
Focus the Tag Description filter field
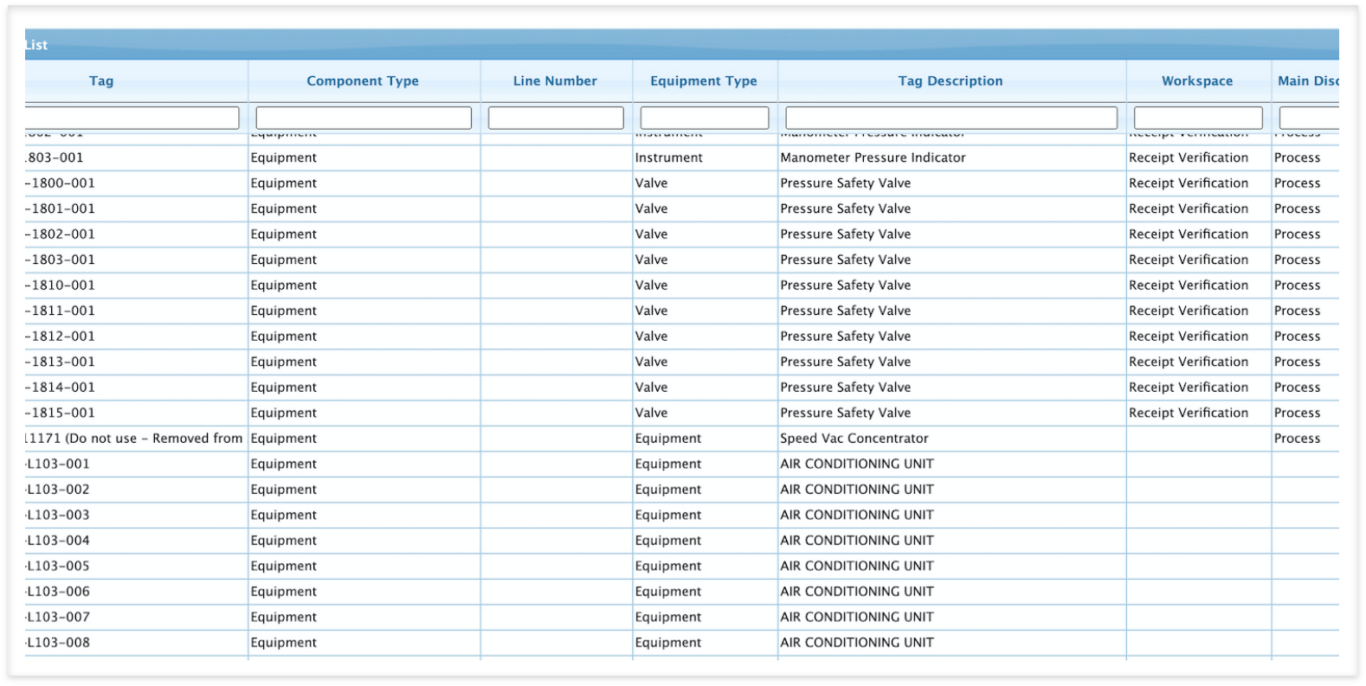click(x=951, y=118)
